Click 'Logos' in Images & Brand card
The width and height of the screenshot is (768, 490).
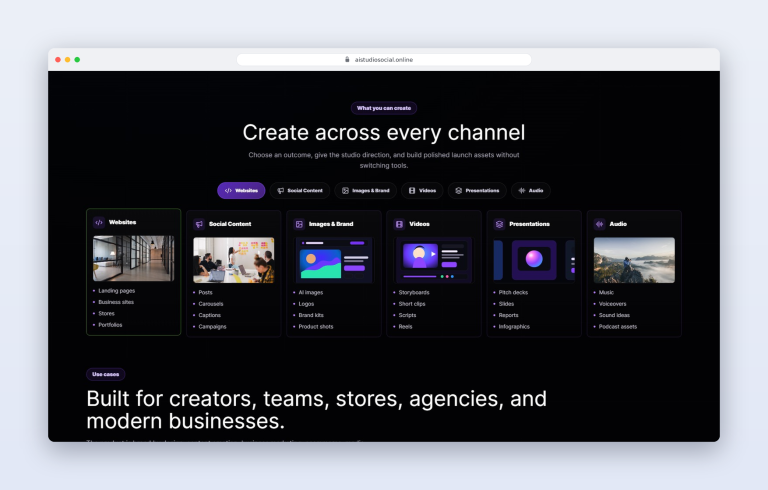click(306, 304)
